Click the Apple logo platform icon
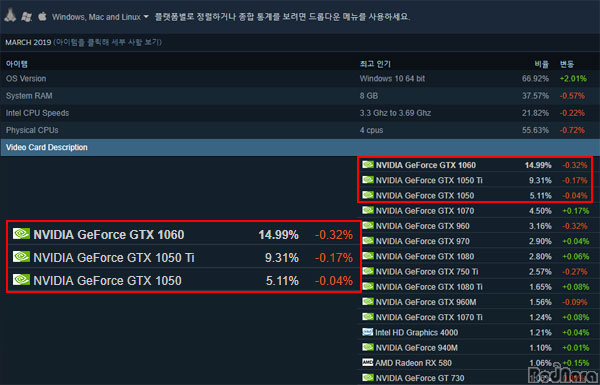This screenshot has height=385, width=600. point(42,16)
